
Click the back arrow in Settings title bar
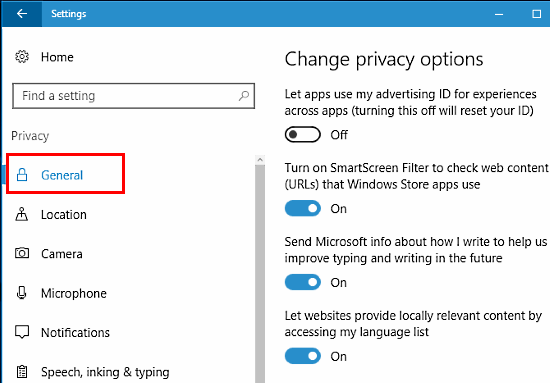[22, 14]
